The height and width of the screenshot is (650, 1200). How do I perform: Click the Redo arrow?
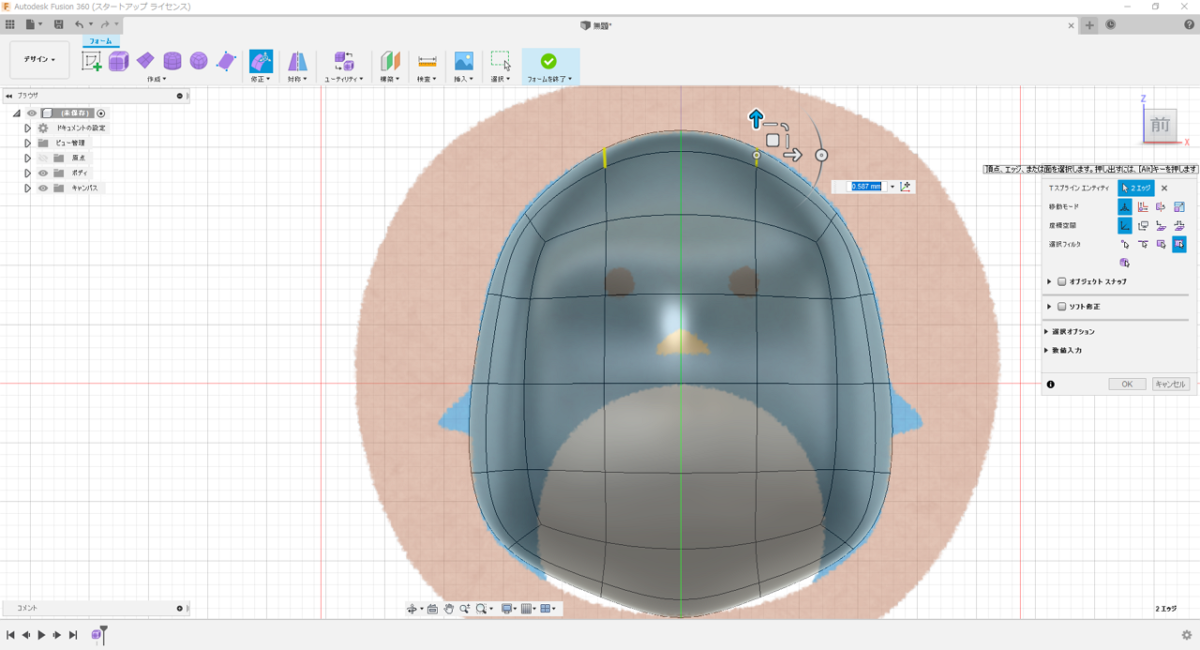pyautogui.click(x=104, y=24)
